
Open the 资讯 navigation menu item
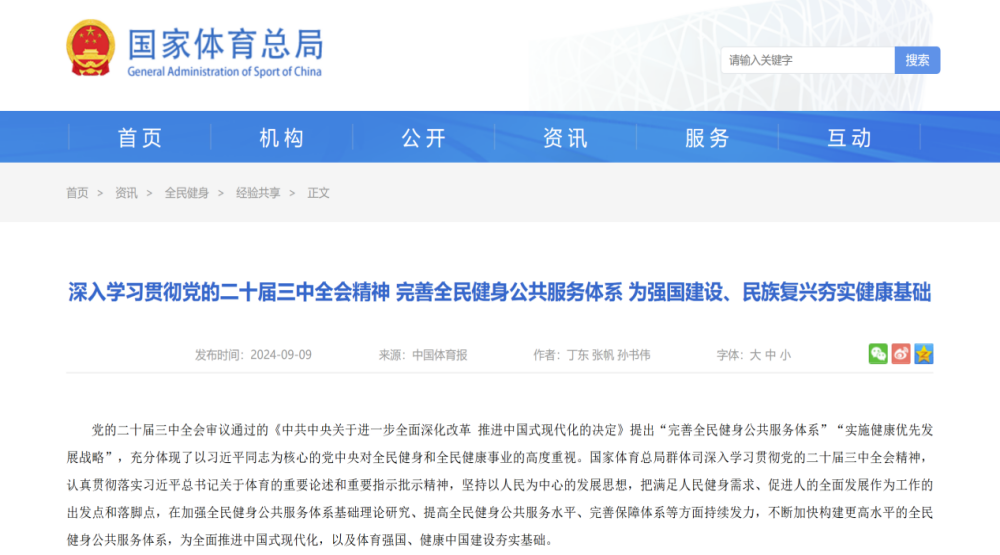coord(566,138)
